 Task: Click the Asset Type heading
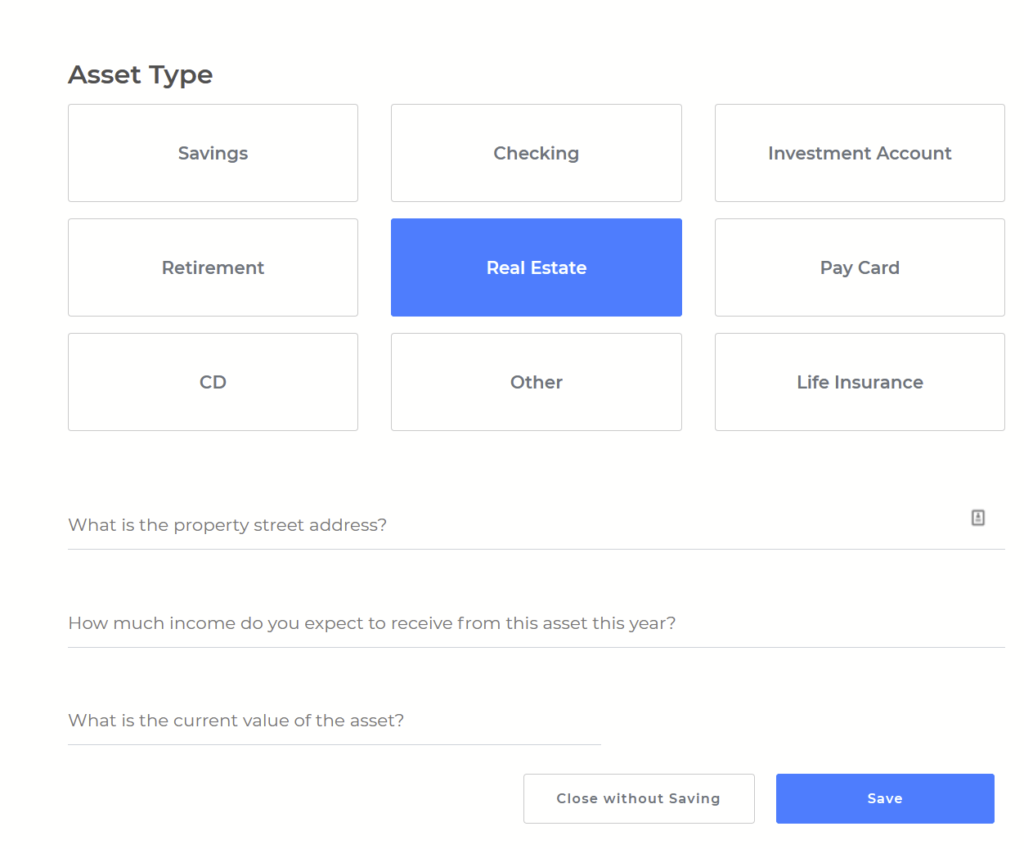140,75
